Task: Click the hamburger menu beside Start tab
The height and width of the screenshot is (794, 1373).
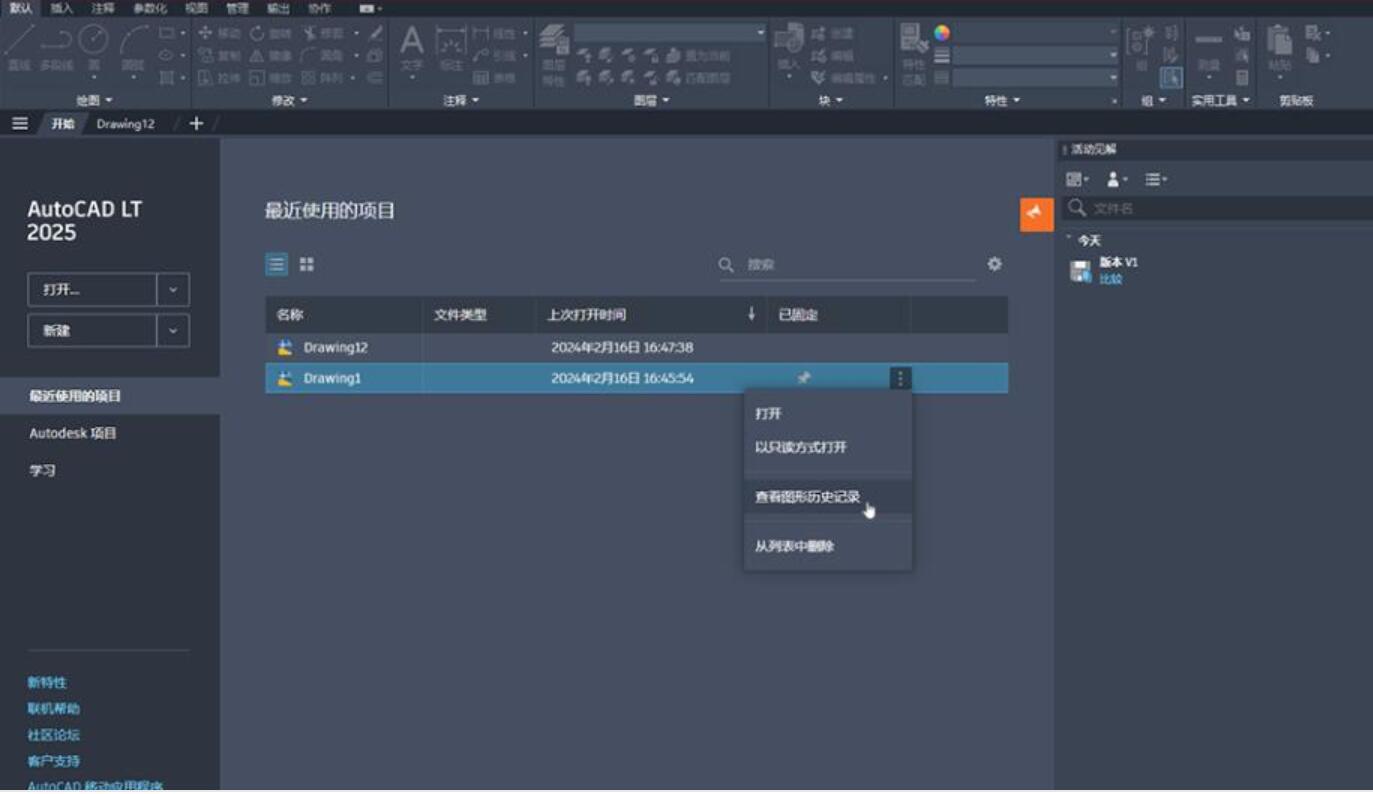Action: click(x=19, y=123)
